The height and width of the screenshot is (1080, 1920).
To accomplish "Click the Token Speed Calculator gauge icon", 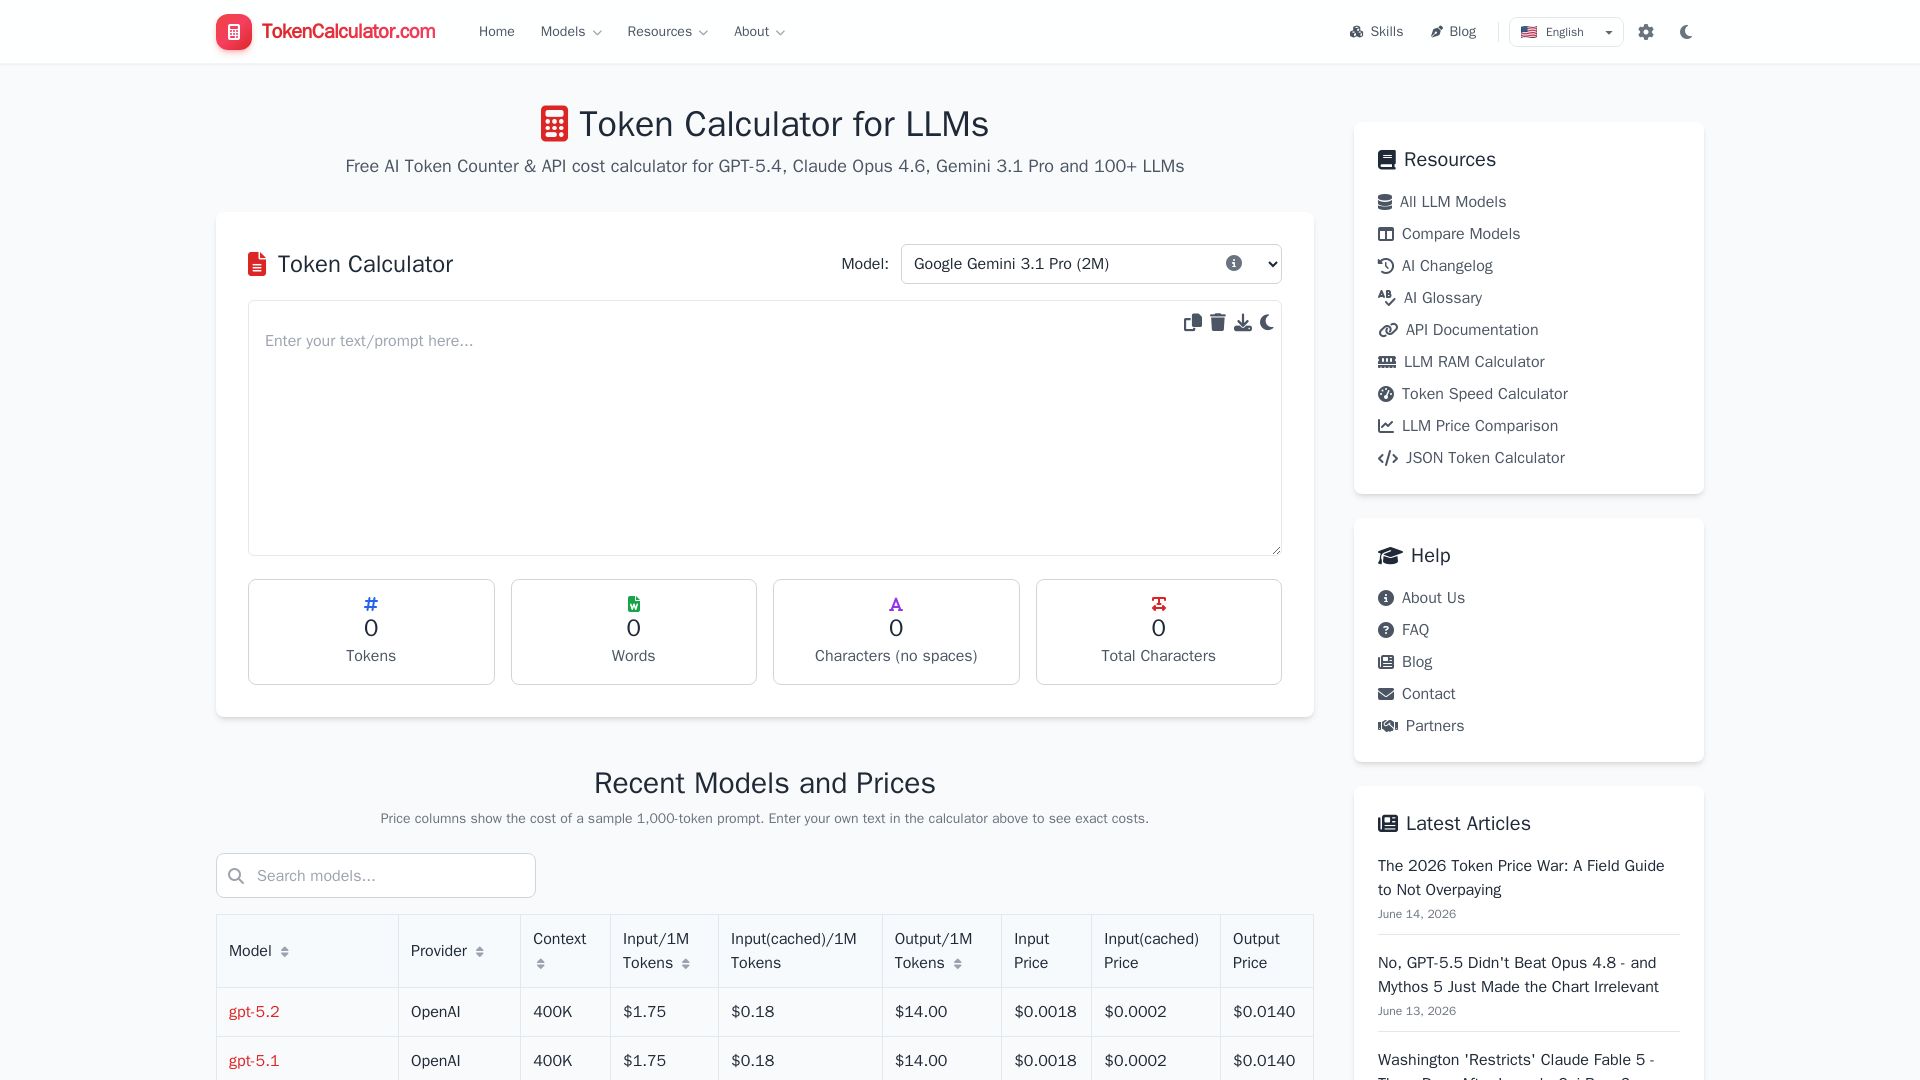I will tap(1386, 394).
